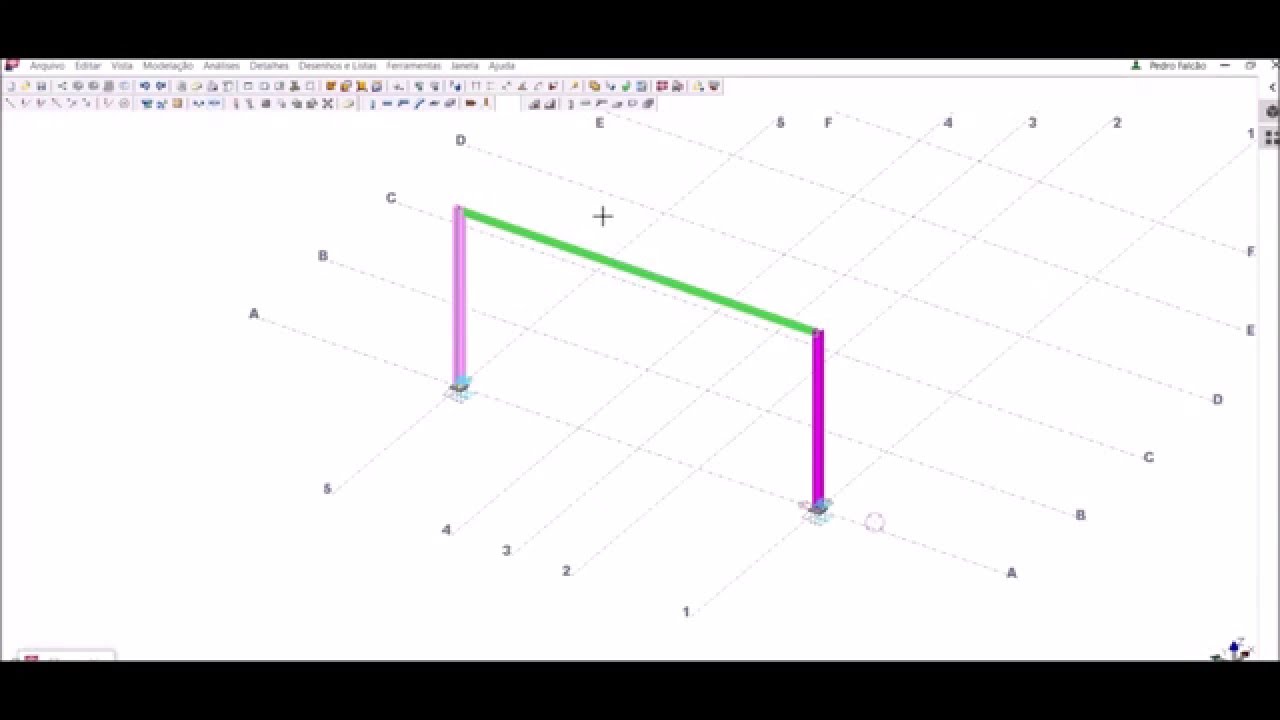The image size is (1280, 720).
Task: Select the green beam in the model
Action: (638, 270)
